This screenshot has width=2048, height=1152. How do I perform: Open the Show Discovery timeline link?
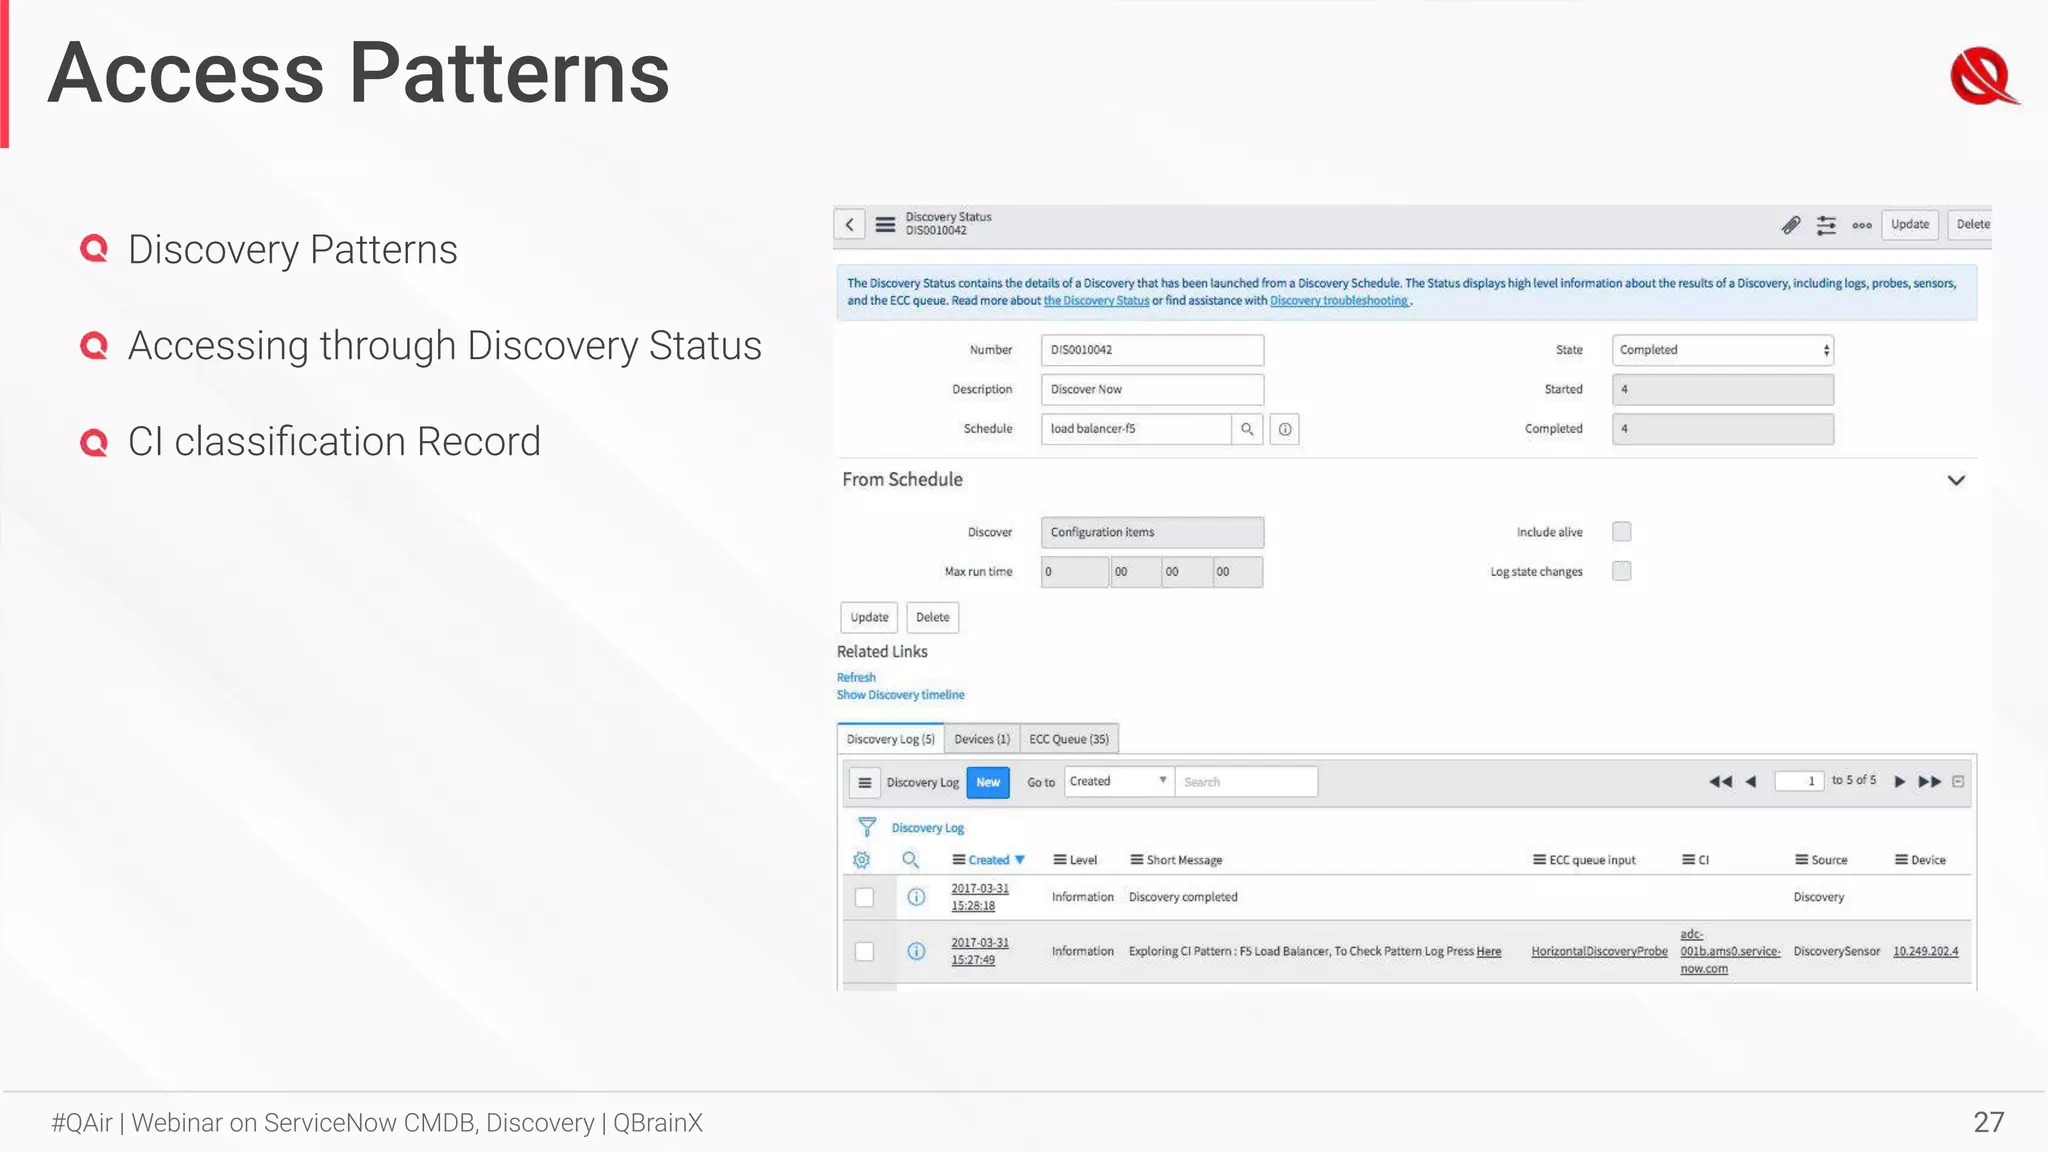tap(901, 695)
